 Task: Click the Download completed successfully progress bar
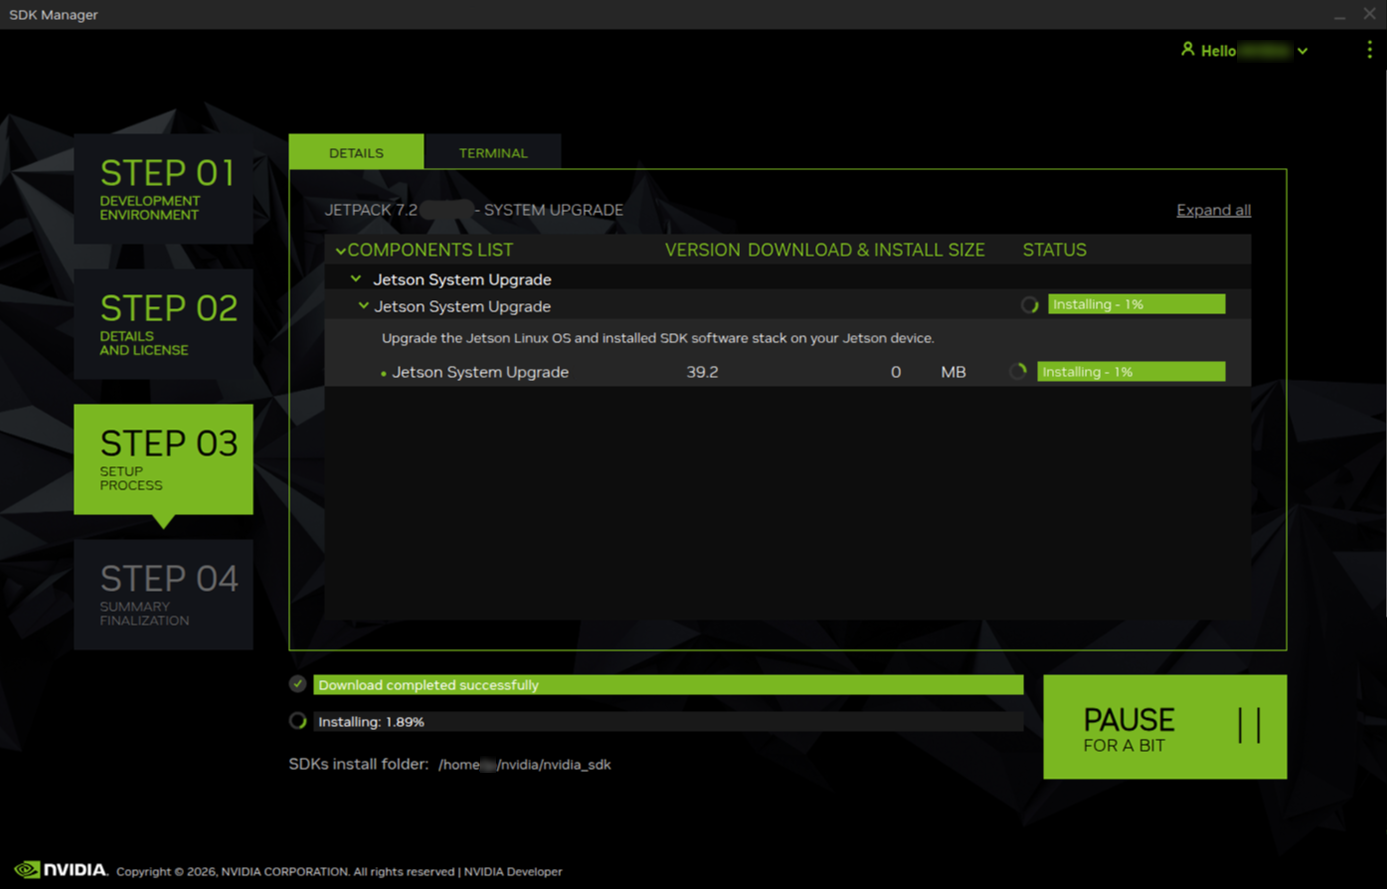pos(668,685)
